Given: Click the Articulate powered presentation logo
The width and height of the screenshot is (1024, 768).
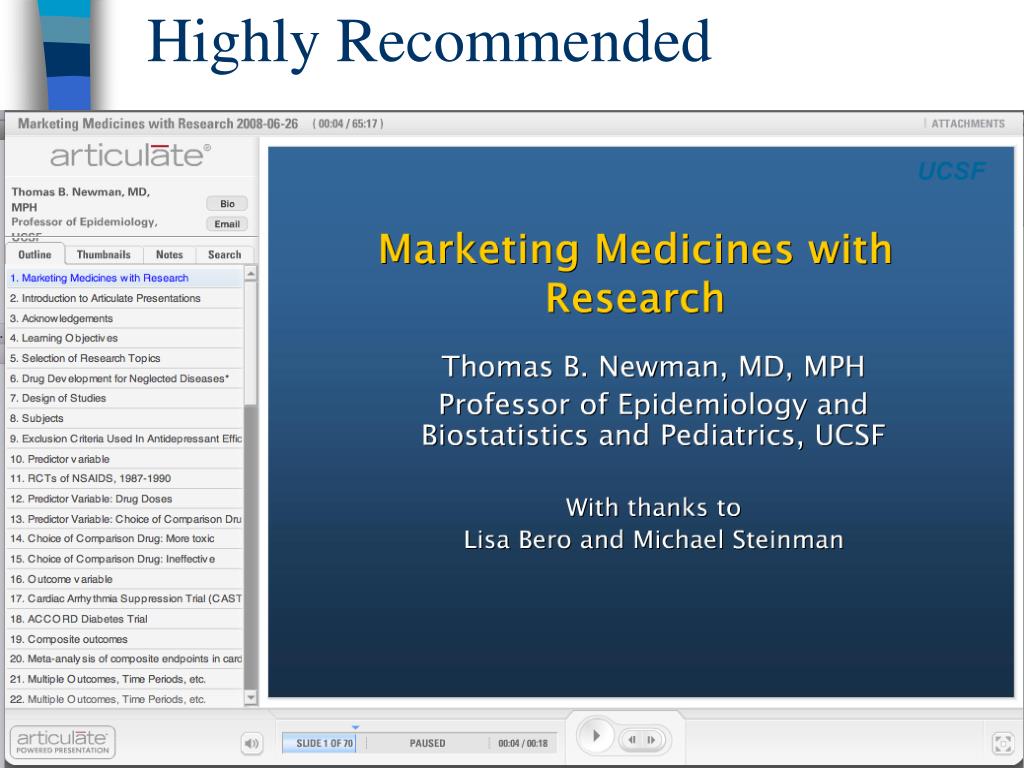Looking at the screenshot, I should pyautogui.click(x=63, y=742).
